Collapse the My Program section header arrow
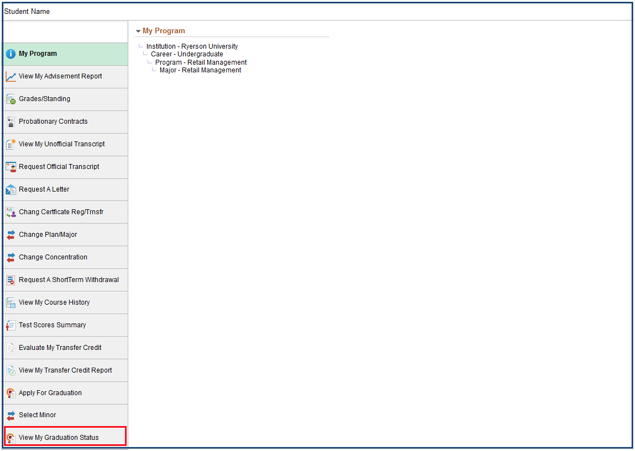The image size is (635, 451). (x=139, y=32)
